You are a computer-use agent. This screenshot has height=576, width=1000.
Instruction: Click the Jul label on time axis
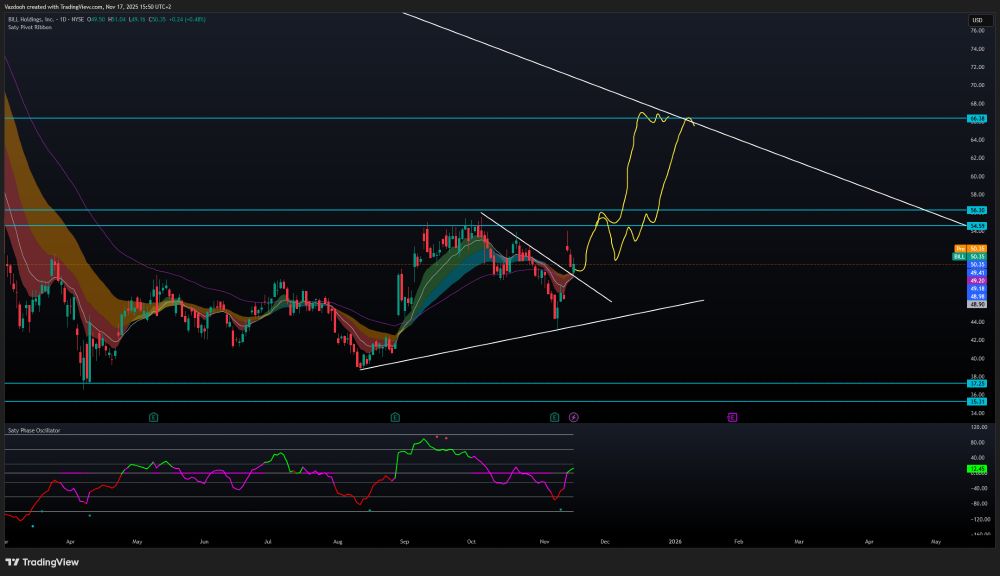point(268,542)
